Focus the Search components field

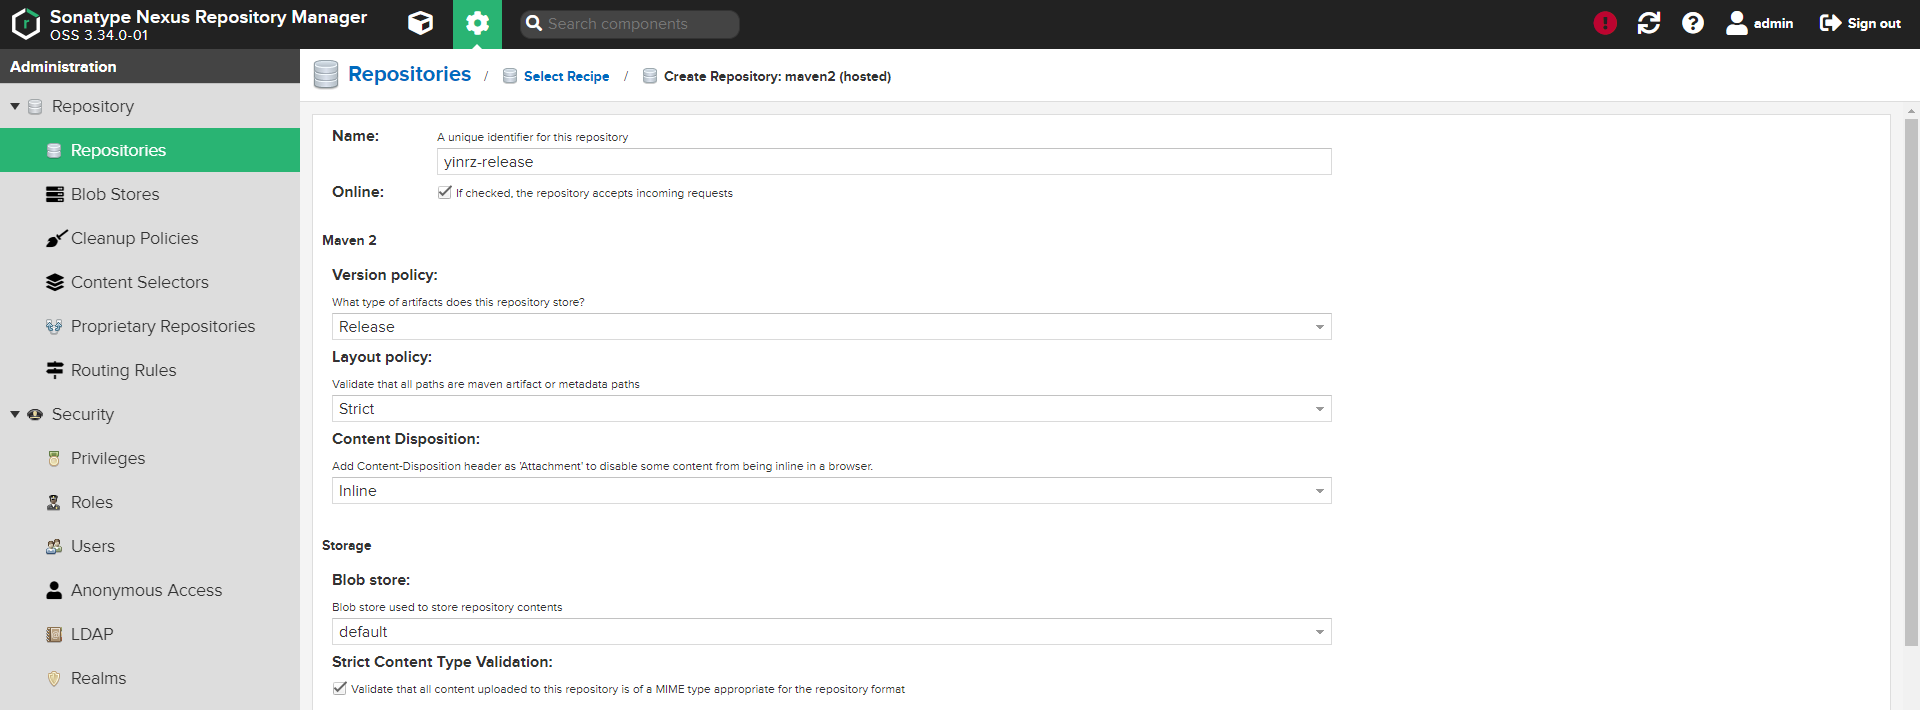[630, 24]
